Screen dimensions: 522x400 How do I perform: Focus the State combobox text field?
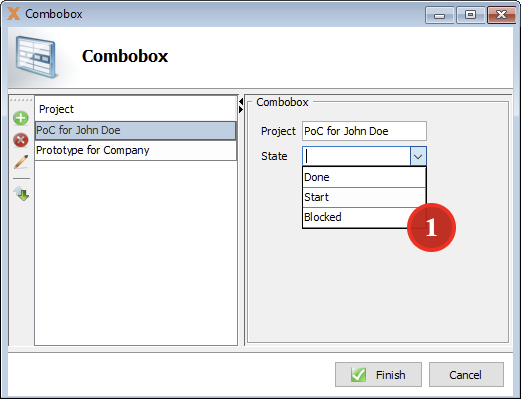point(356,156)
